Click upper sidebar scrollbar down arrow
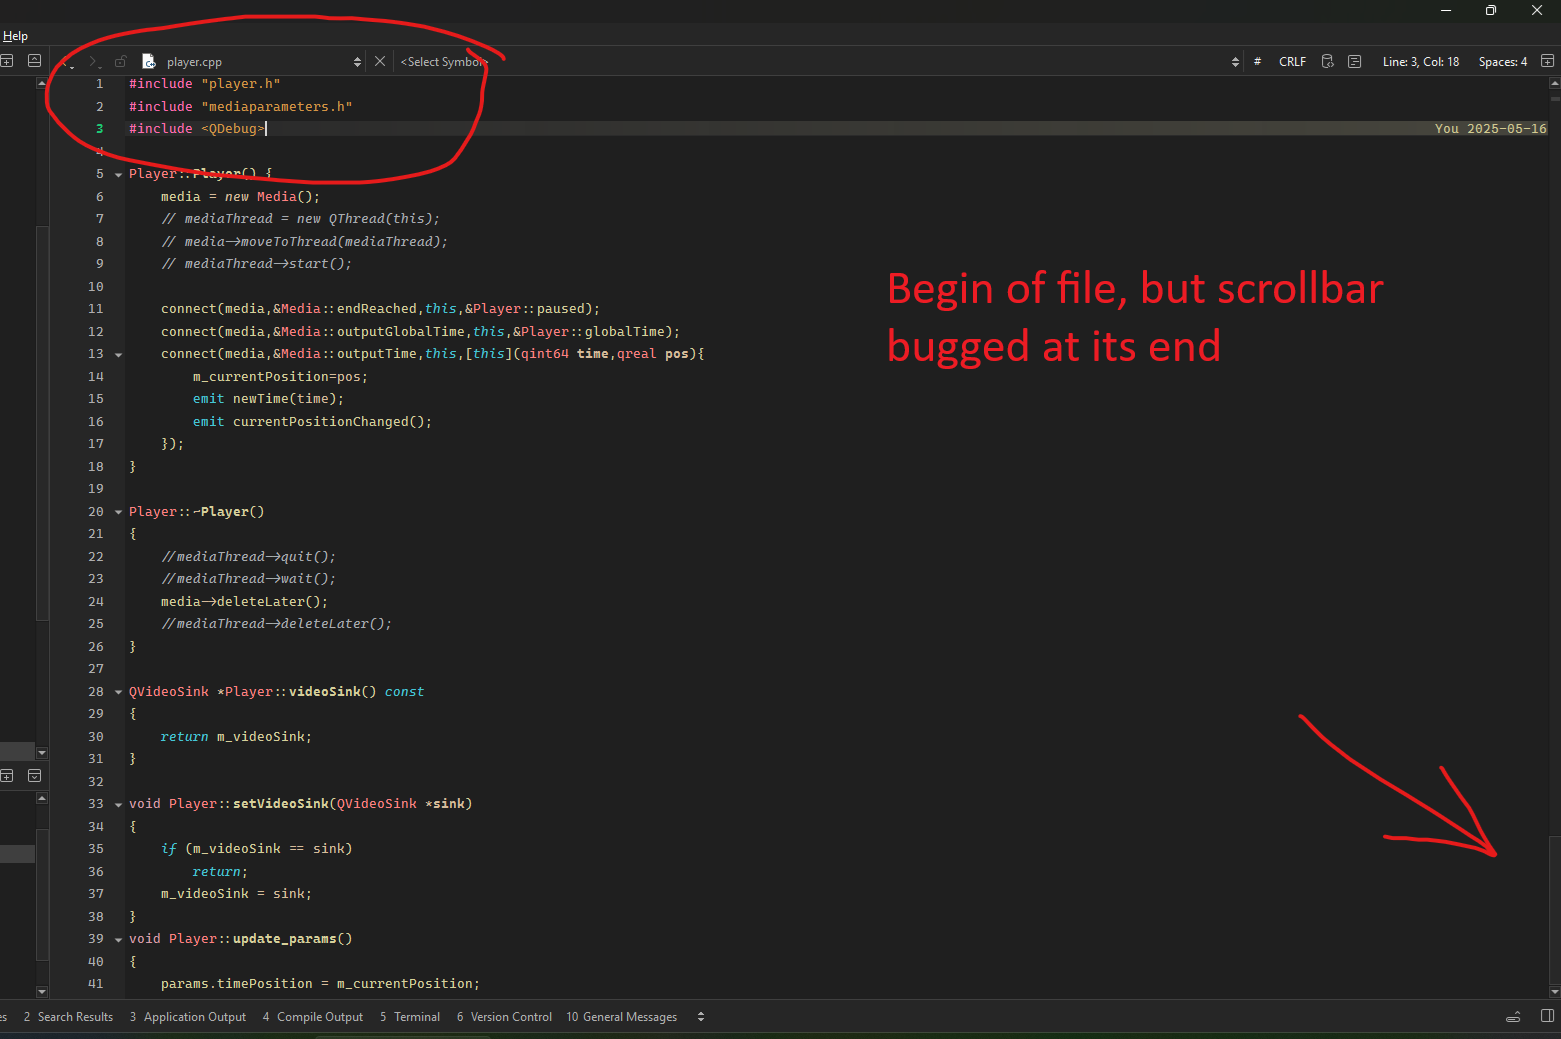 (42, 752)
